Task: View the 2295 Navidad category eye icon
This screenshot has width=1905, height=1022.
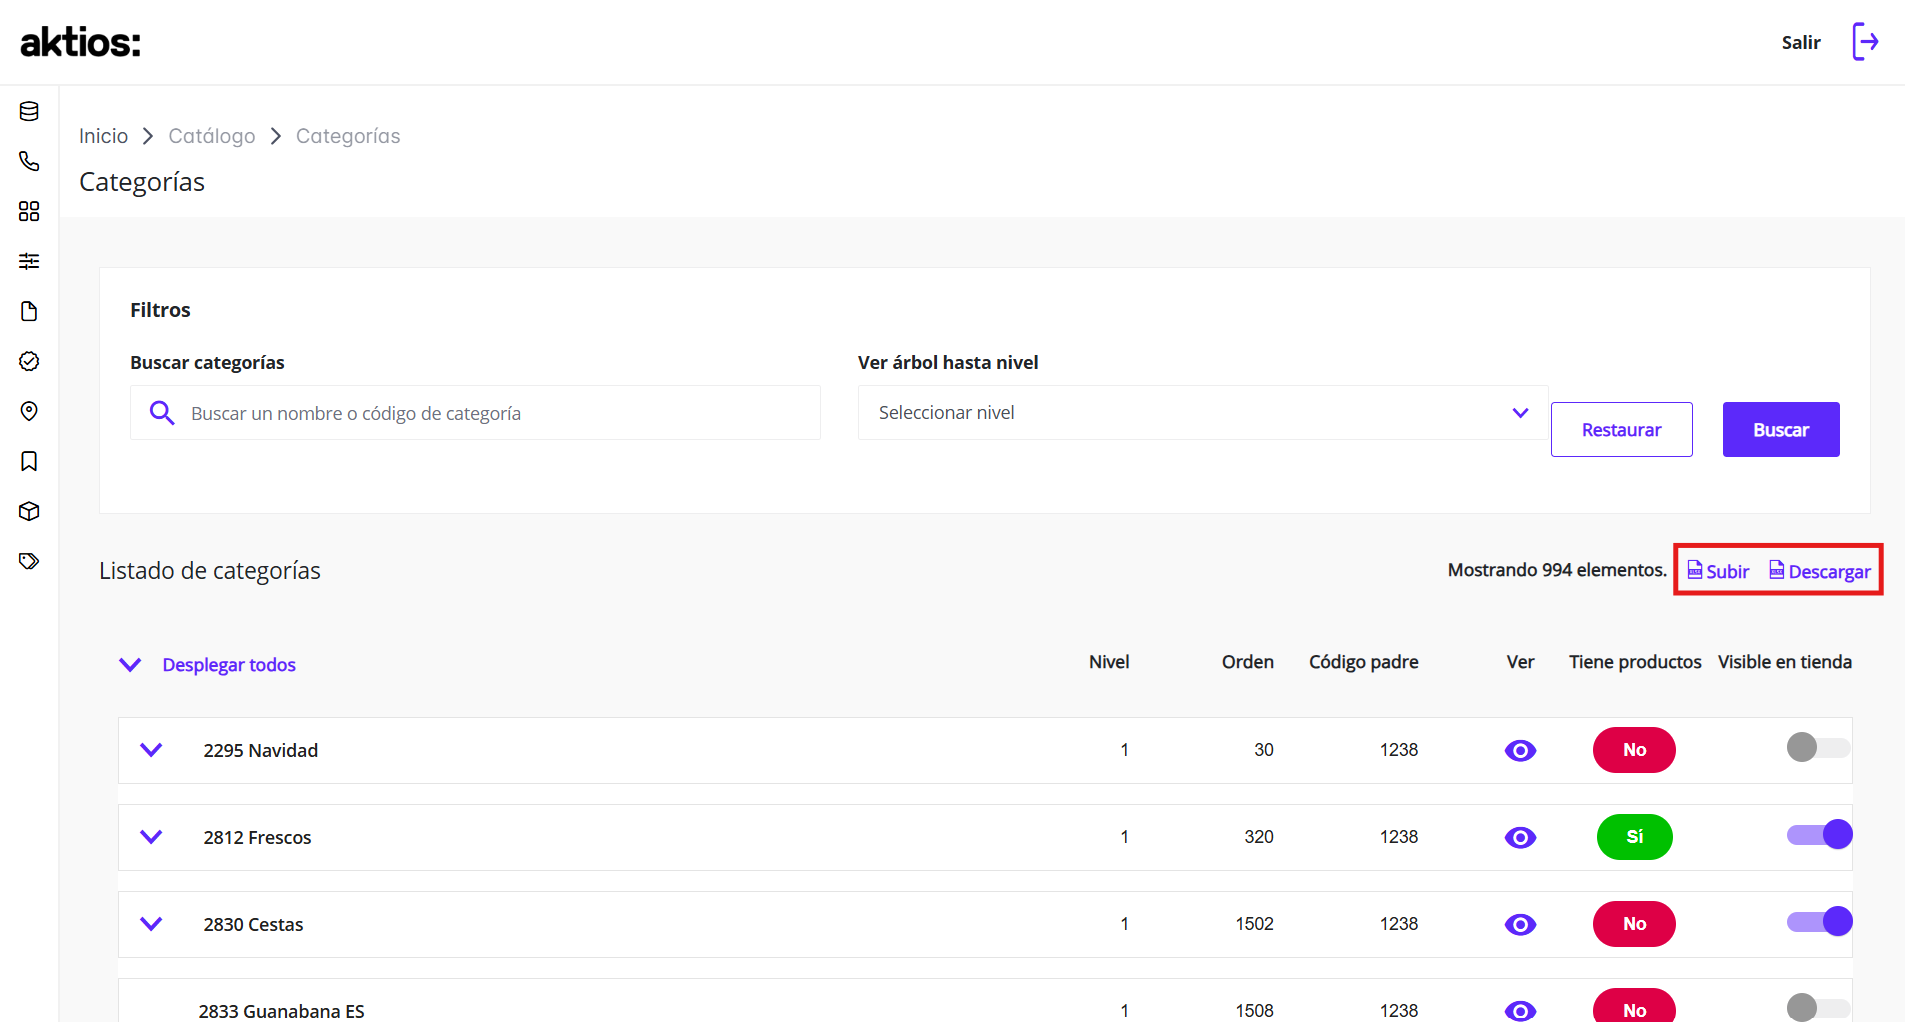Action: click(x=1520, y=750)
